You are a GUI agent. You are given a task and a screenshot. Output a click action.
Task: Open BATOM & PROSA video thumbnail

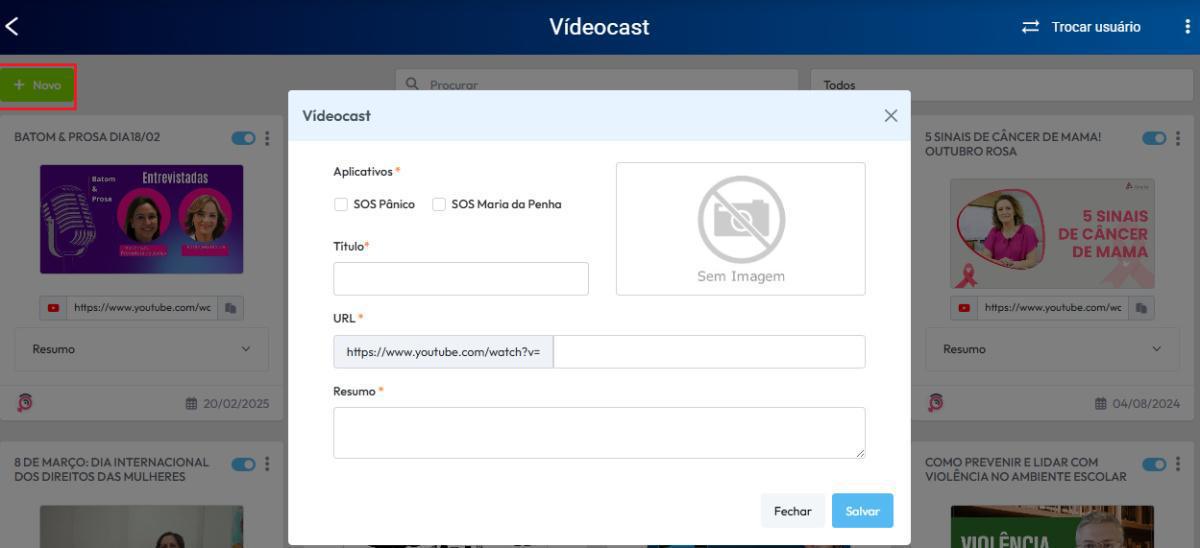[x=141, y=219]
